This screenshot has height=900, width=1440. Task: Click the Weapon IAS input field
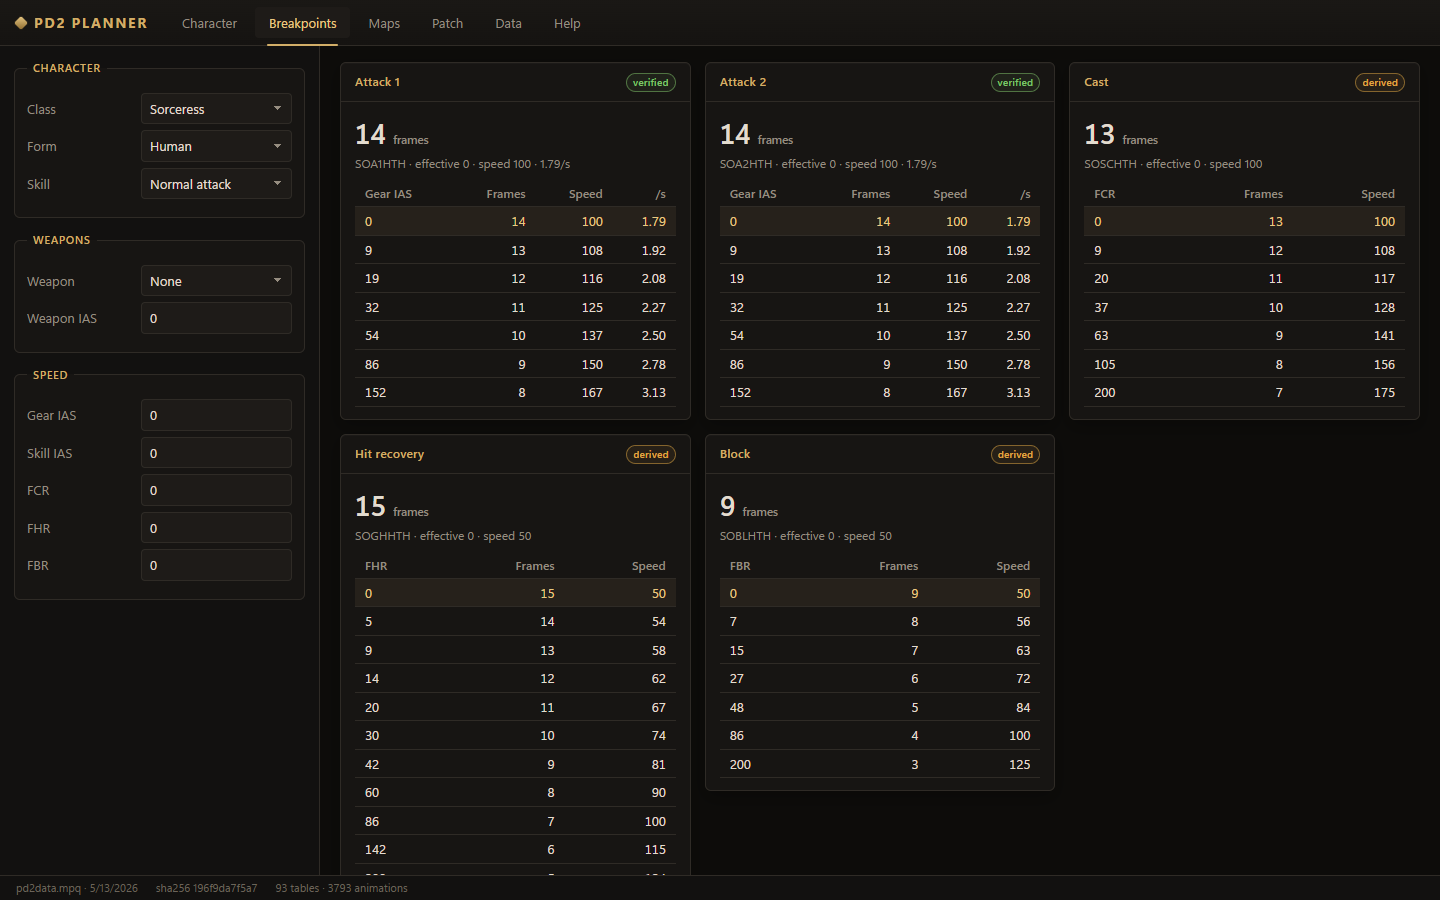point(216,318)
